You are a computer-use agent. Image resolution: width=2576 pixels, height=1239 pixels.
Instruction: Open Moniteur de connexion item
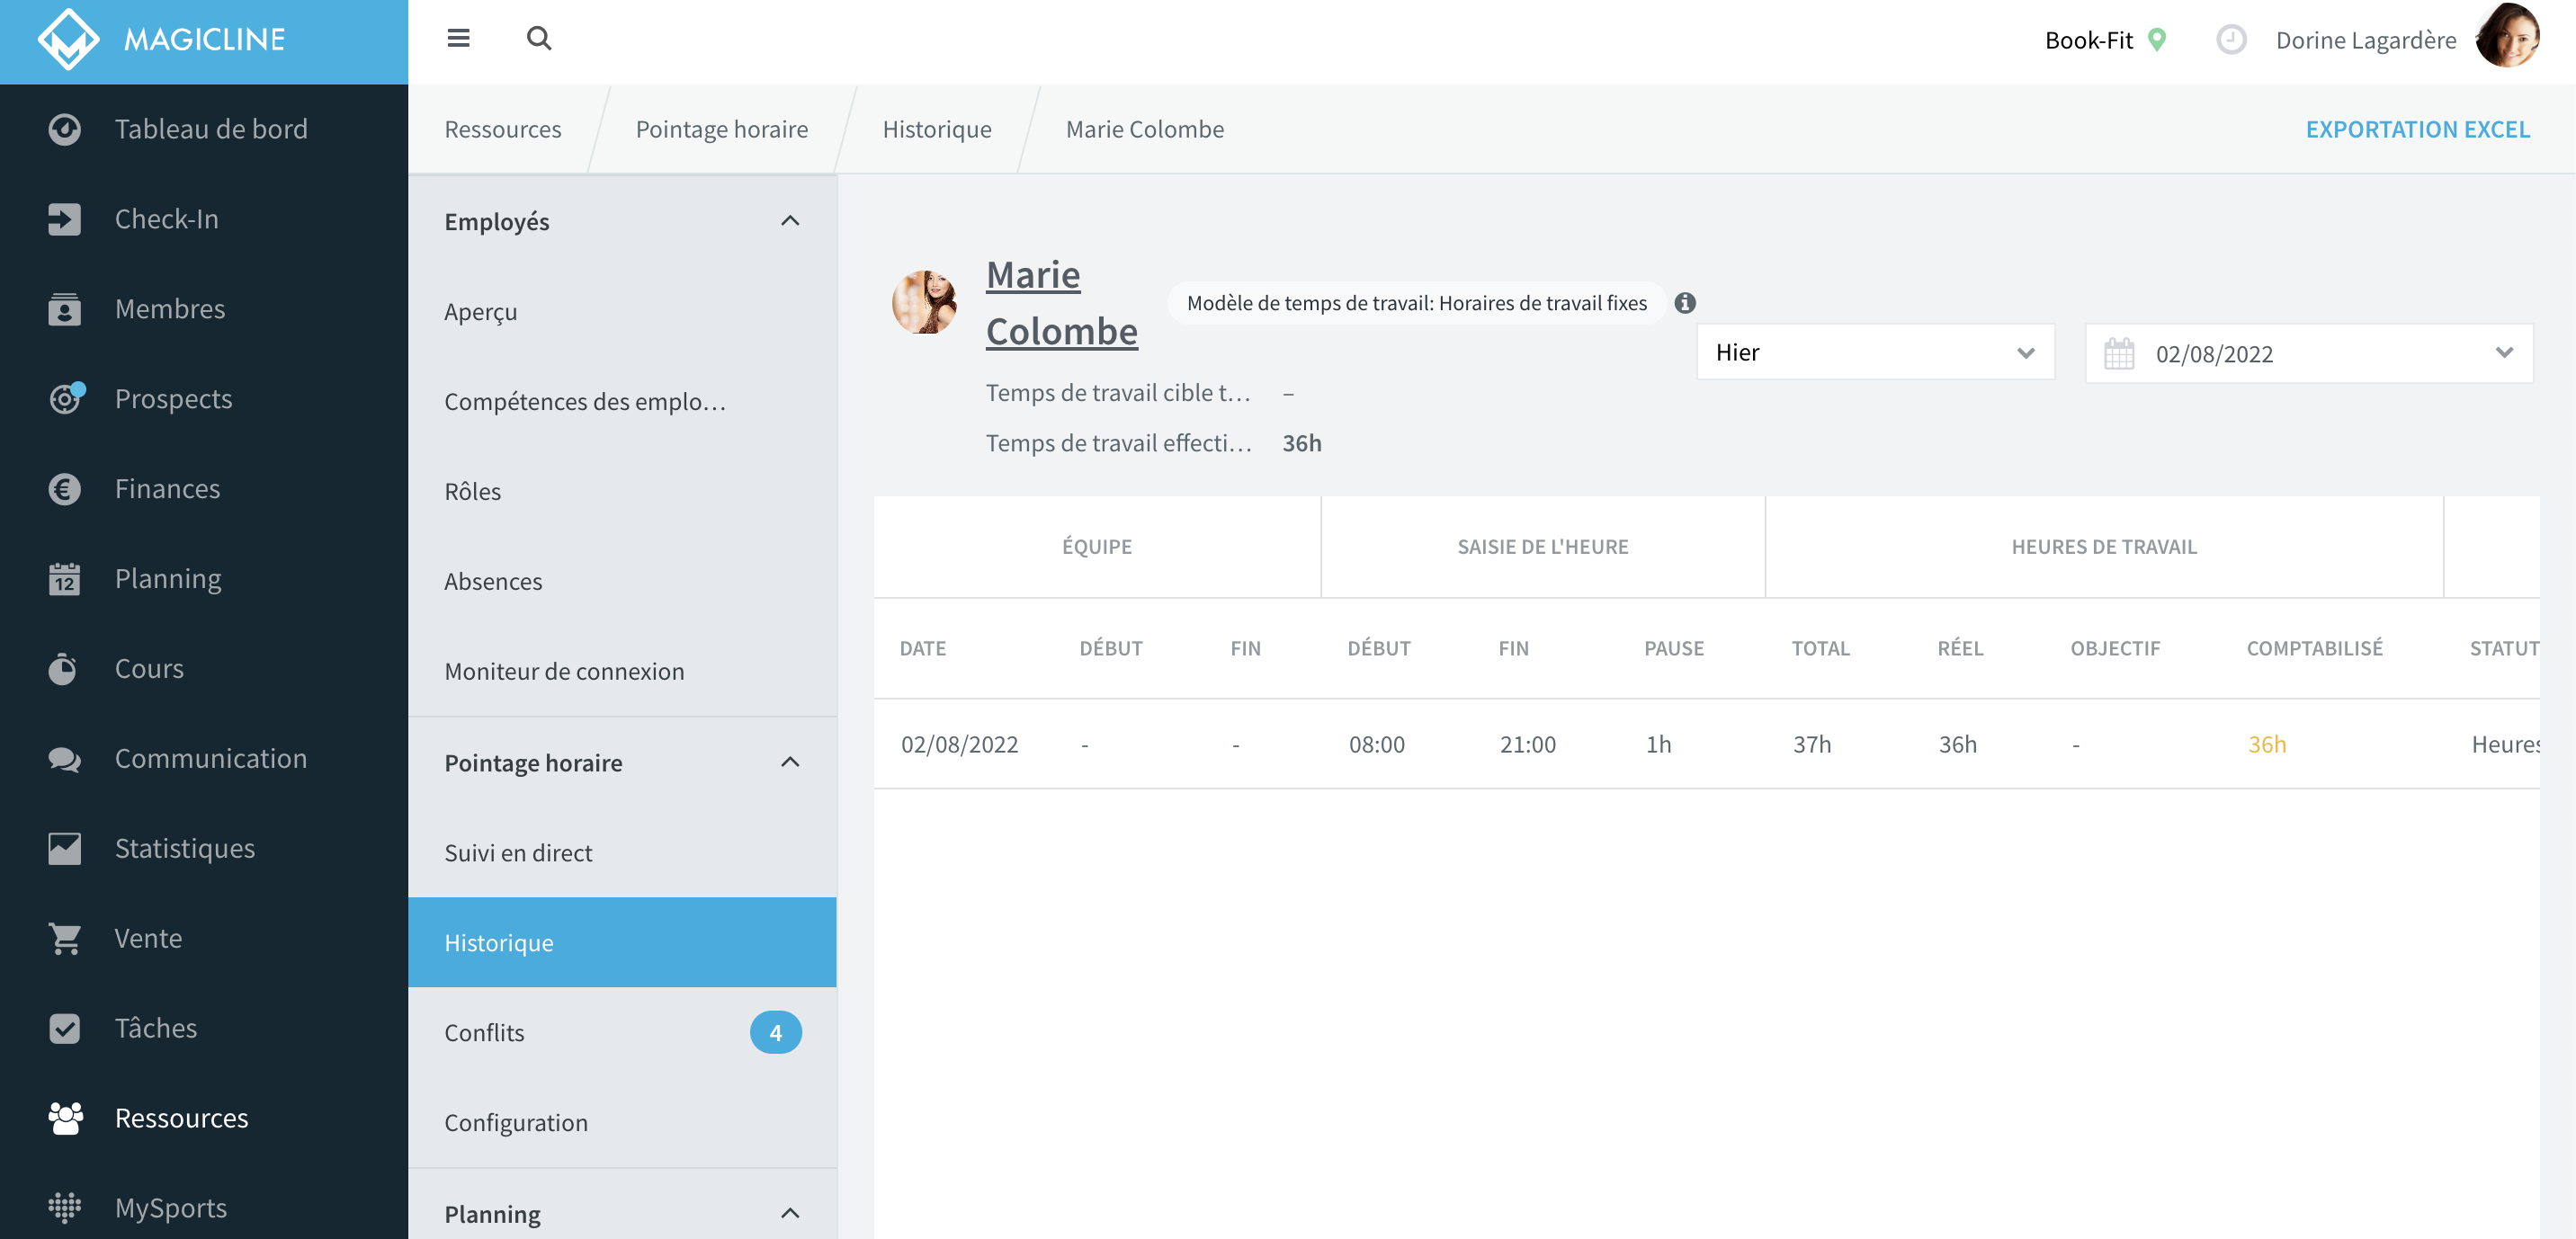click(622, 671)
